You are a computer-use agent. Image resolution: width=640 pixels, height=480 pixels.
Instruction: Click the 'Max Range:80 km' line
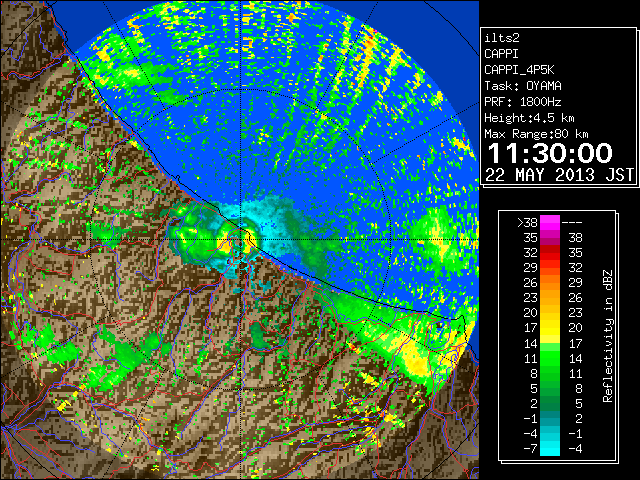point(536,134)
